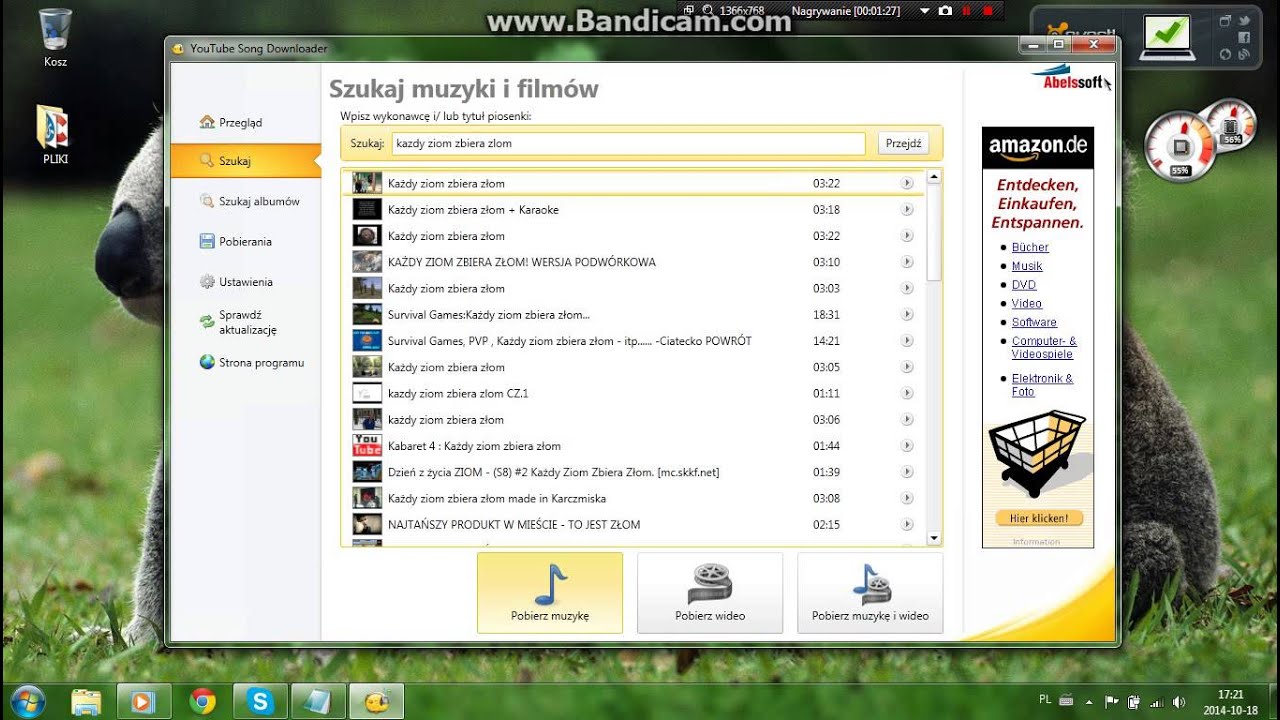Open the Software link in the Amazon ad

[1034, 322]
